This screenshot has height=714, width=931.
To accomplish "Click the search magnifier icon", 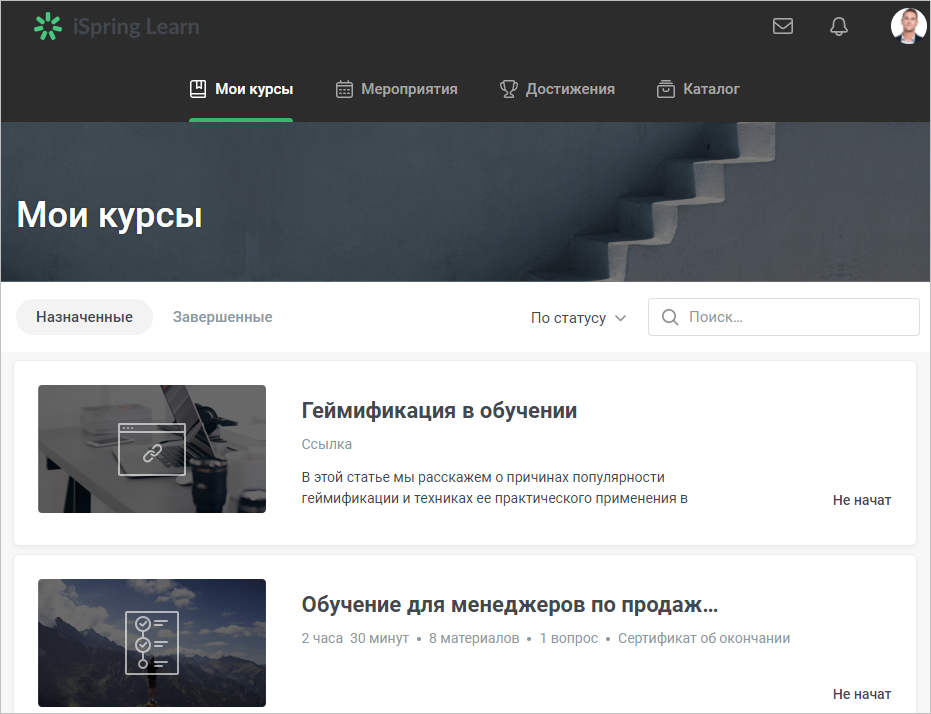I will (670, 317).
